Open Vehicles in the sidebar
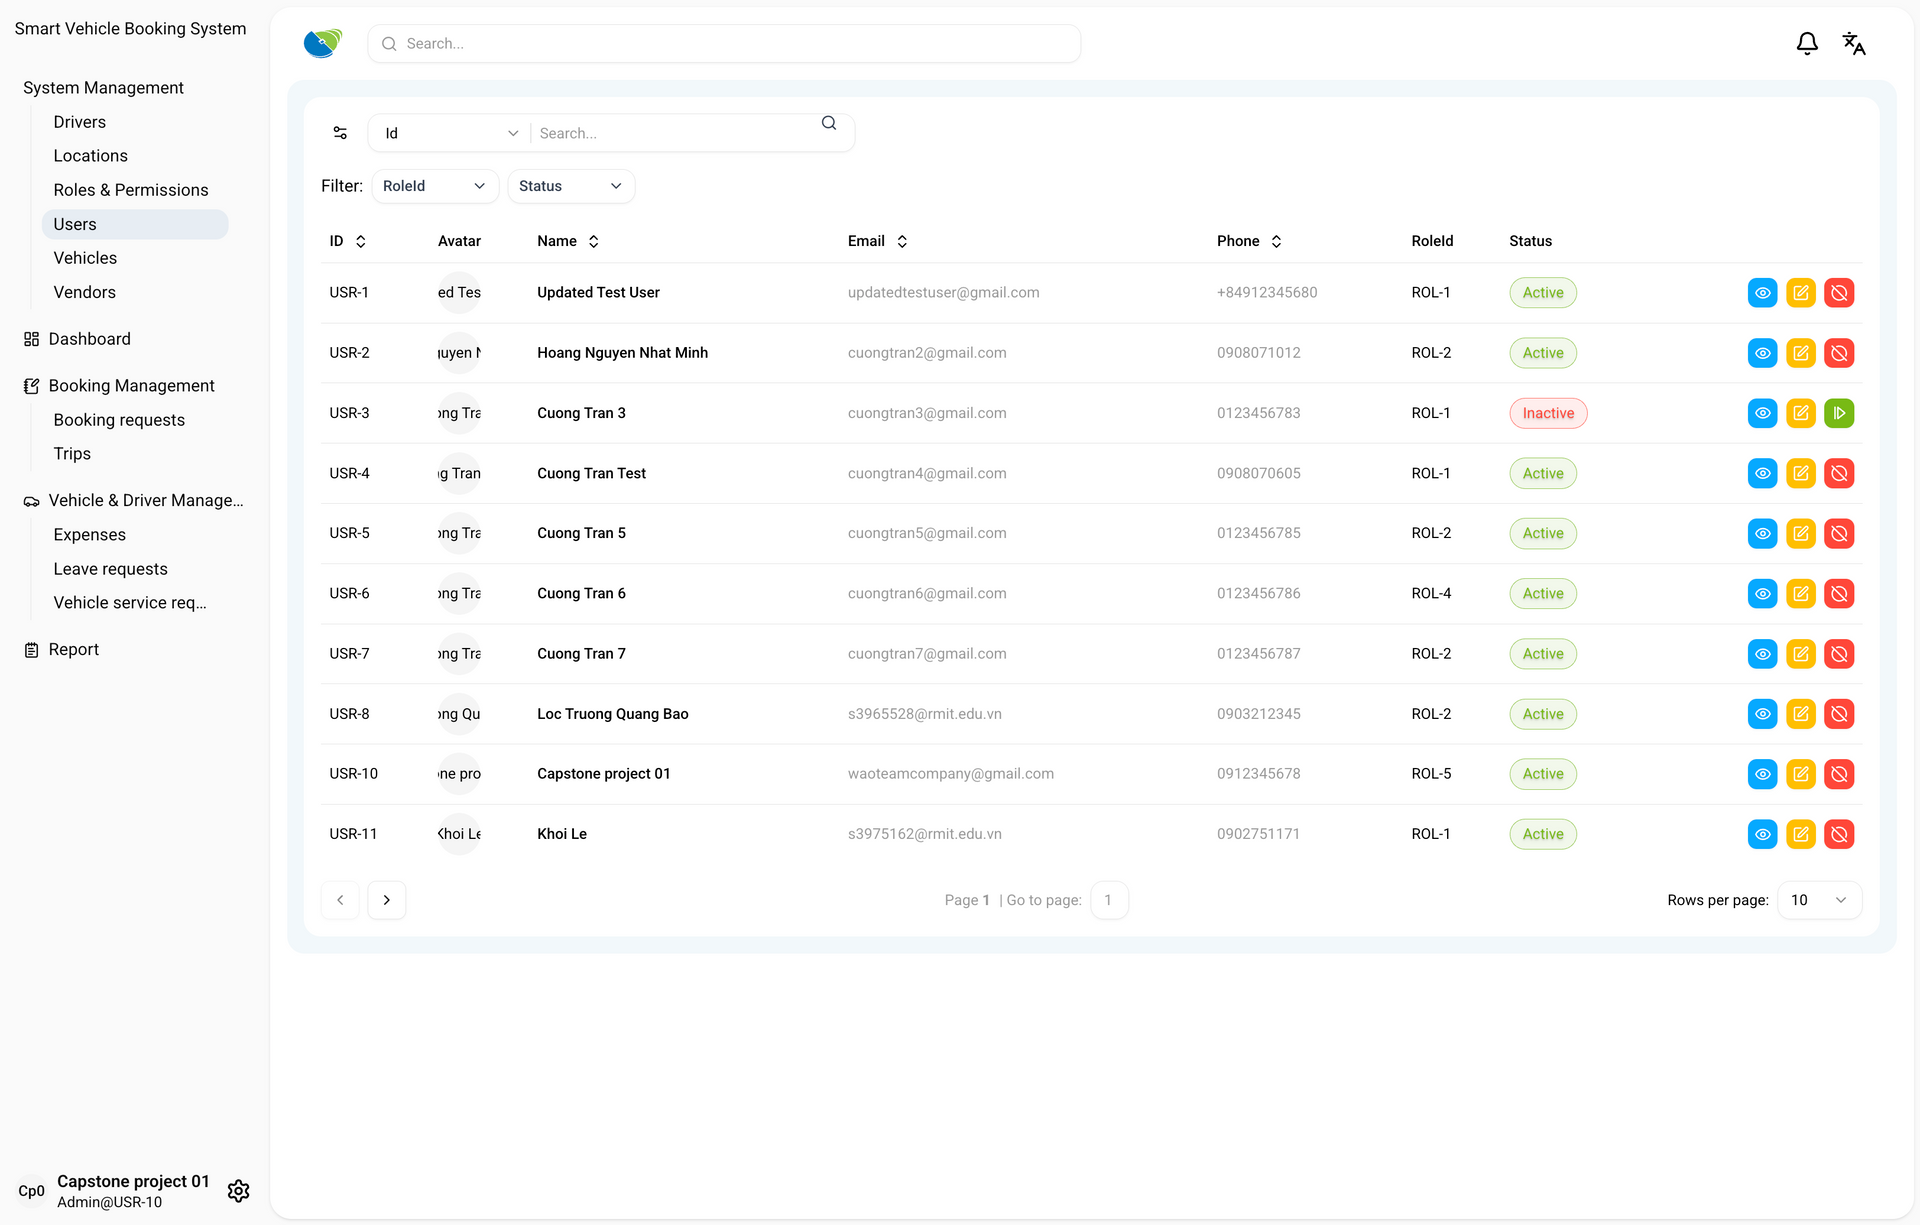 pos(85,258)
